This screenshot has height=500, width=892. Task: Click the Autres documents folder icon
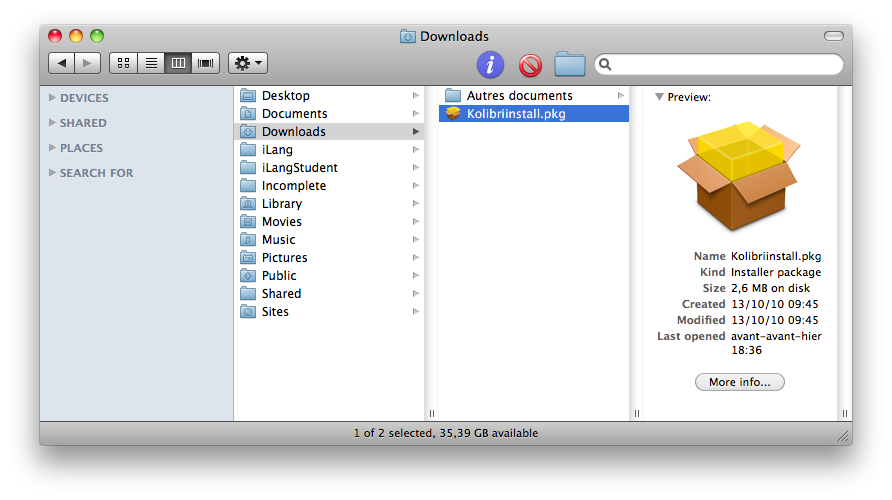tap(453, 95)
